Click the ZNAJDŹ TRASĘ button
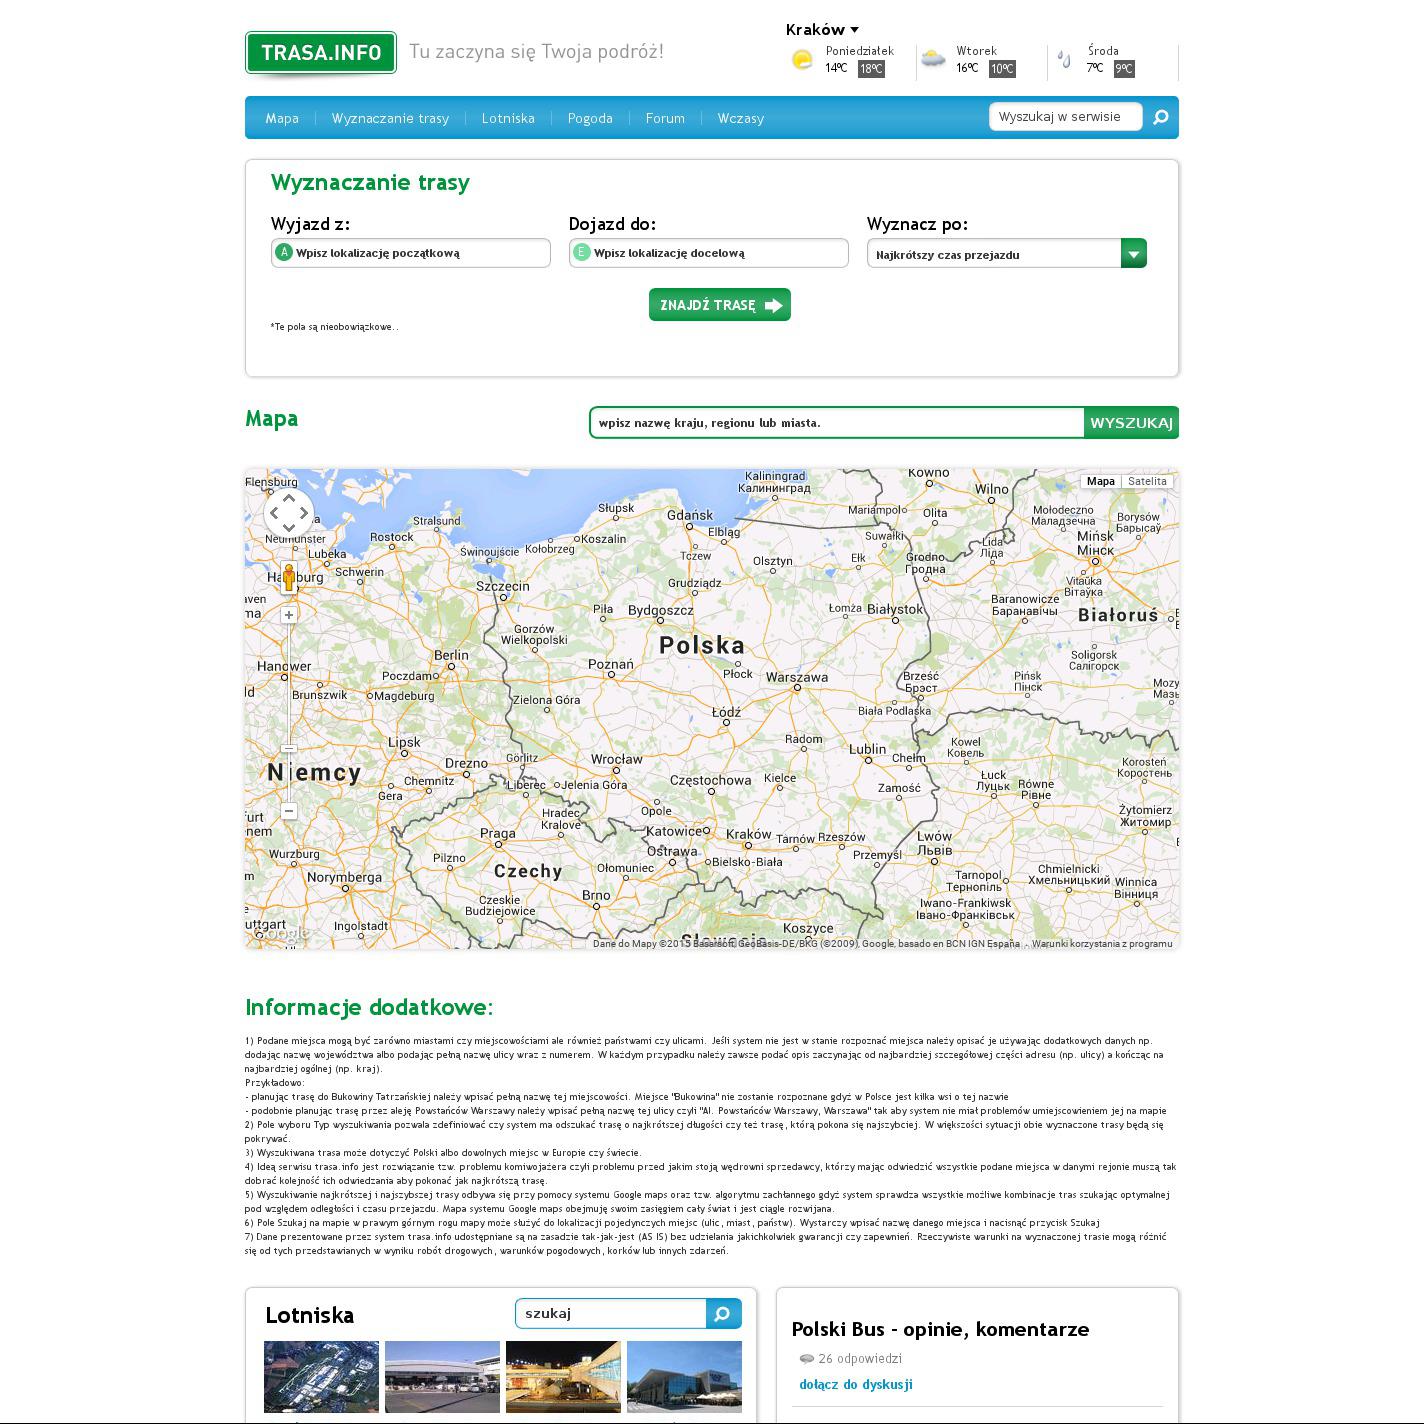Screen dimensions: 1424x1424 tap(719, 305)
